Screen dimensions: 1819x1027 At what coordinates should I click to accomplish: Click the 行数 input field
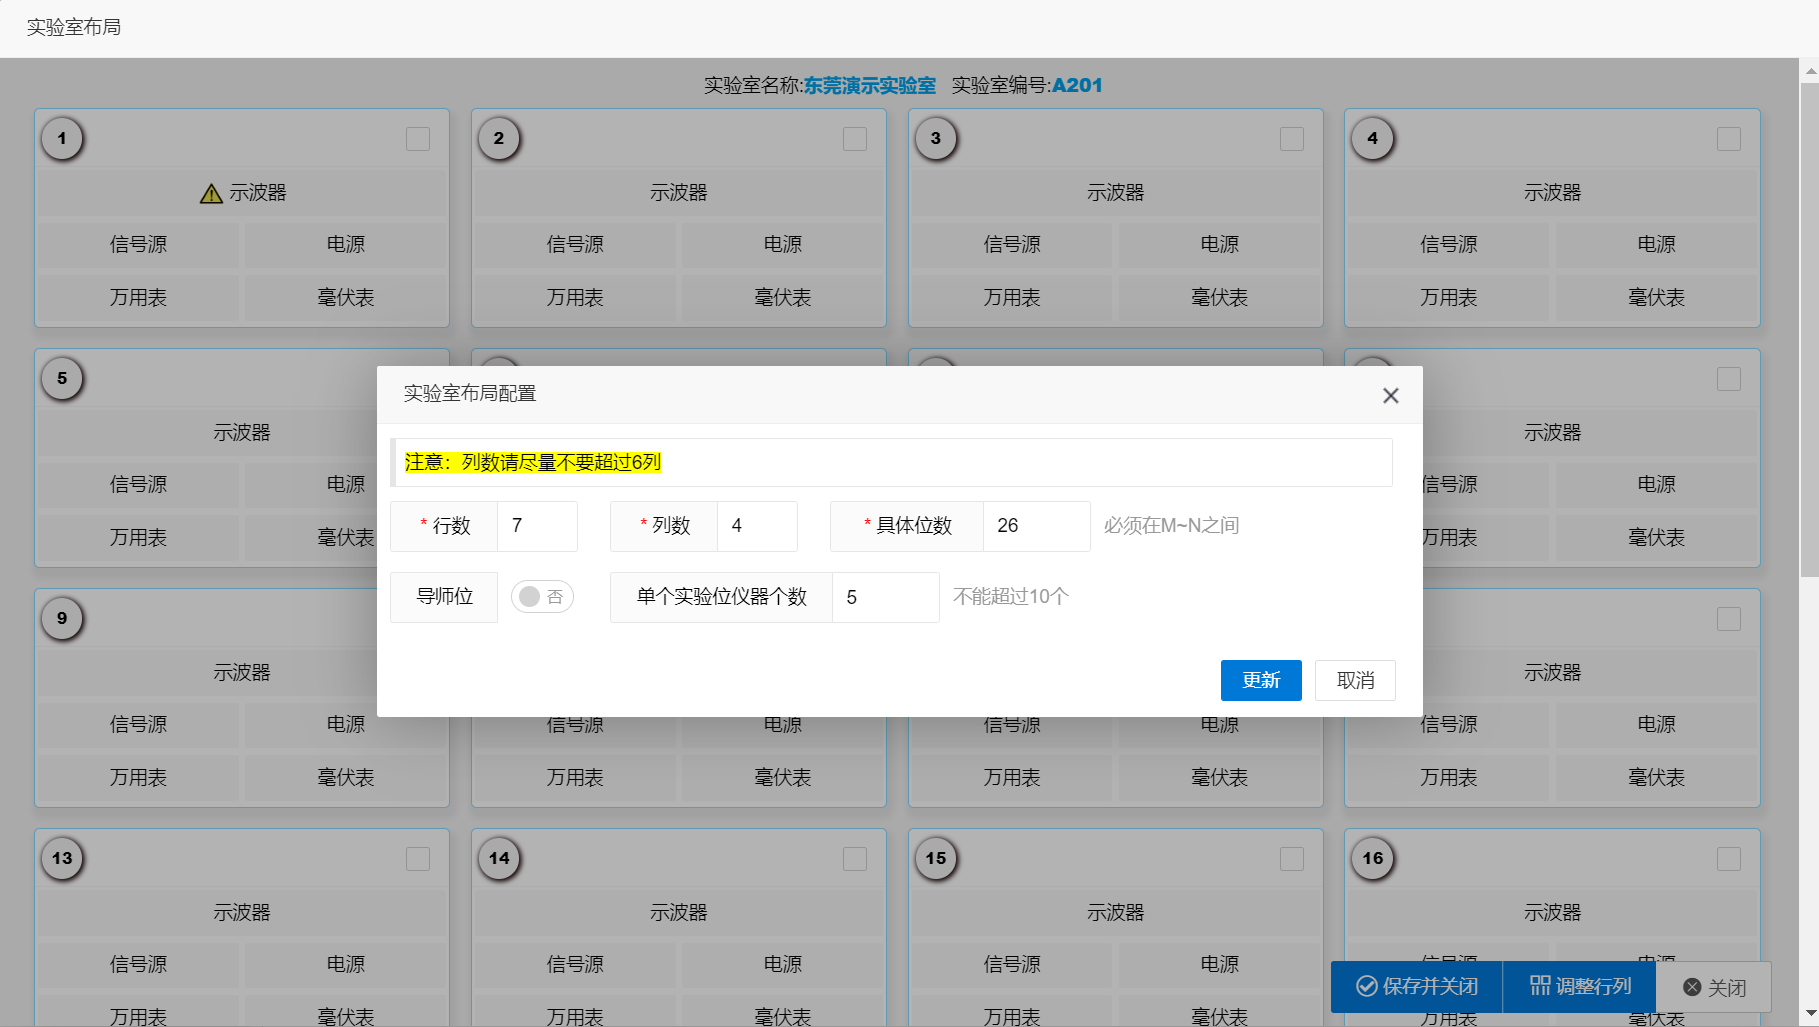[x=537, y=526]
